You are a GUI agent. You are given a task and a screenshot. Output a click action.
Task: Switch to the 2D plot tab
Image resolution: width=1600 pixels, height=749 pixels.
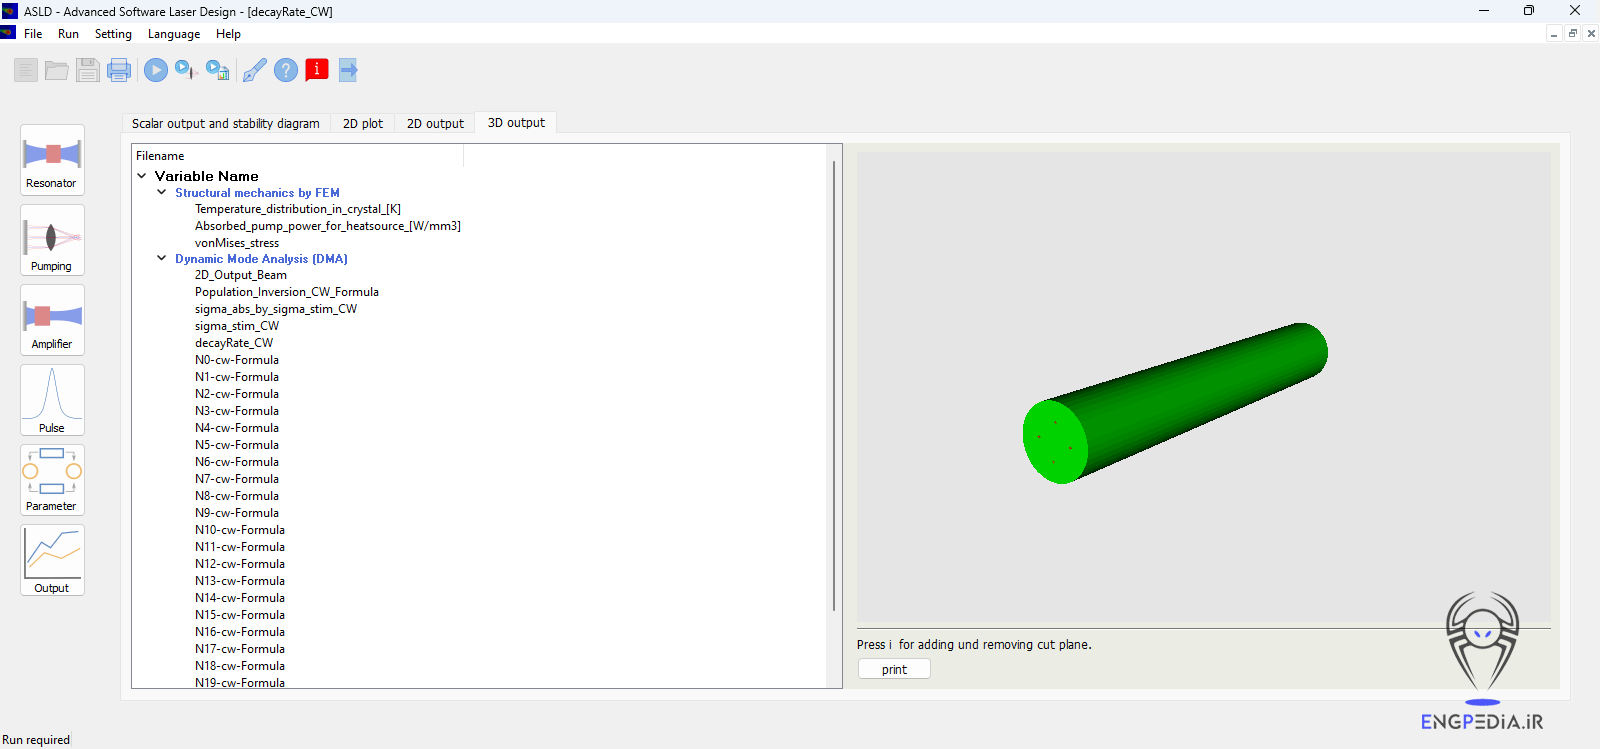pyautogui.click(x=362, y=124)
